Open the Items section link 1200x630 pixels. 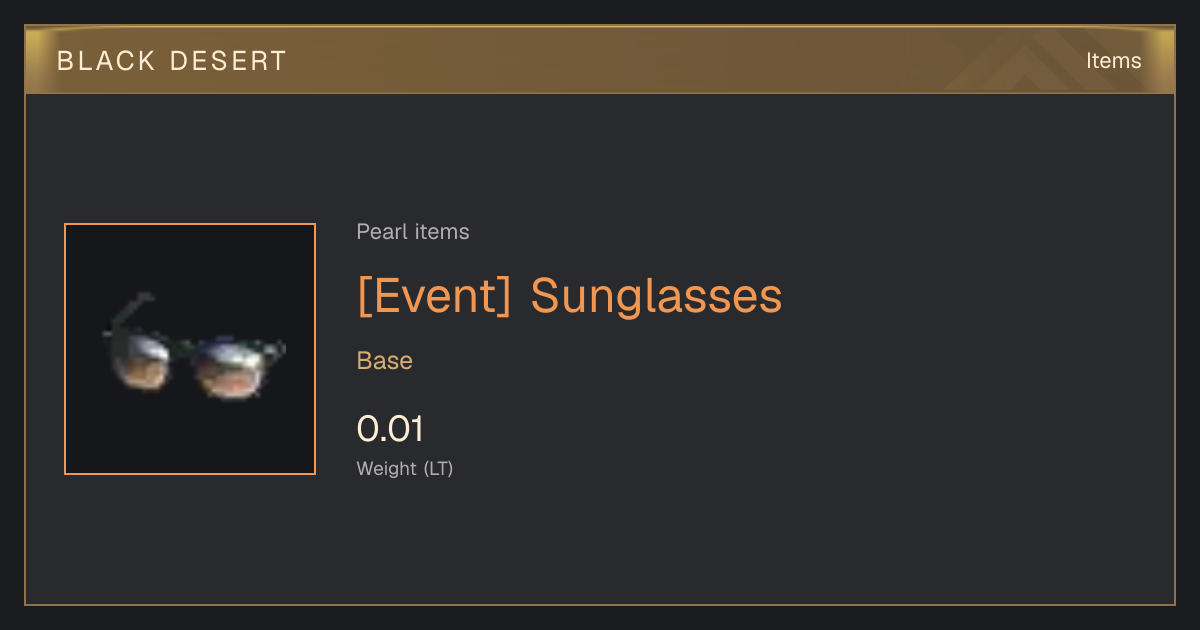point(1113,61)
